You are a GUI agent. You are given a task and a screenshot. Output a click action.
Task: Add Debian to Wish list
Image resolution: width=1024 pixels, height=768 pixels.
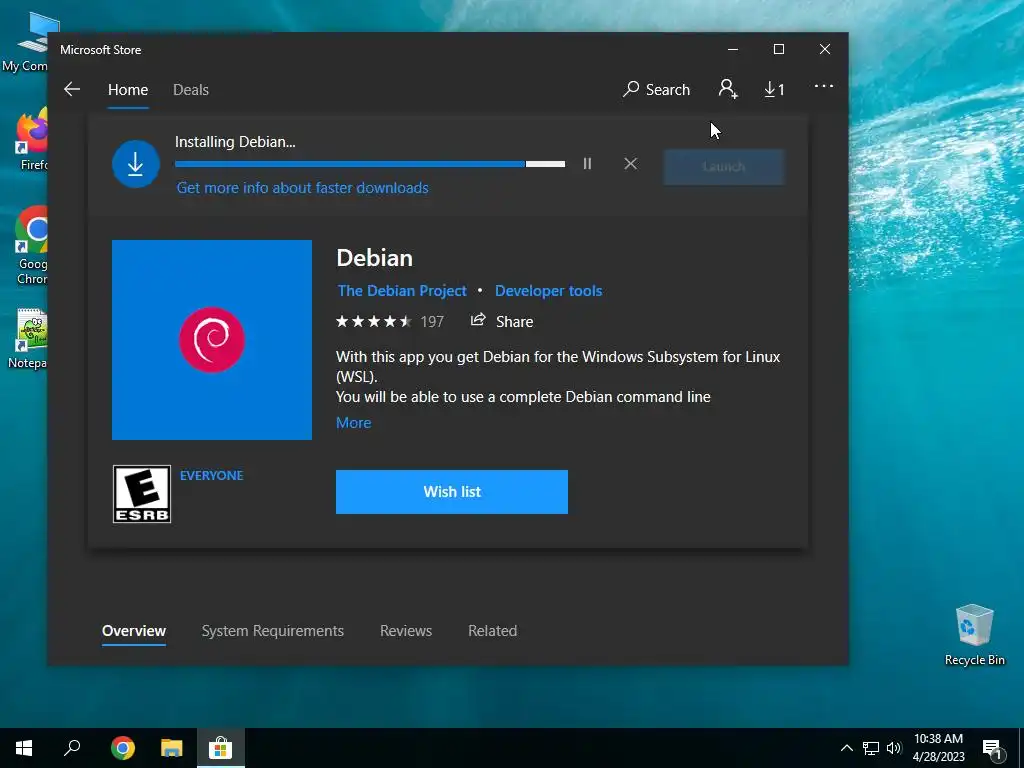(452, 492)
